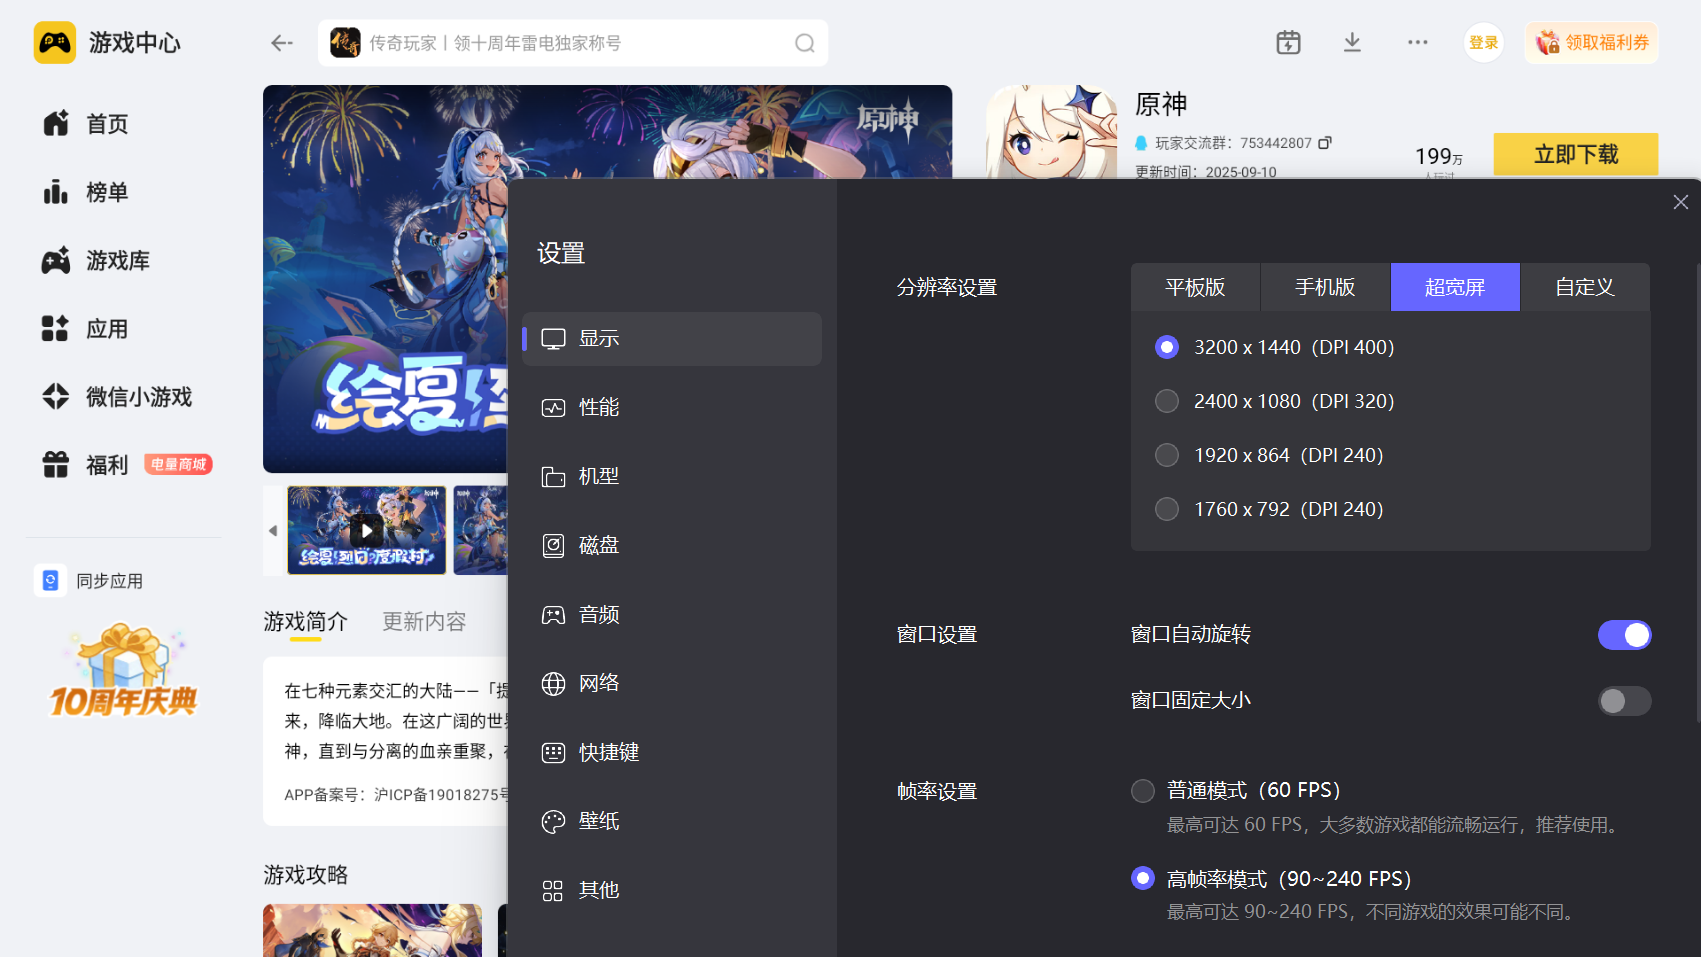Select High frame rate mode (90~240 FPS)
The width and height of the screenshot is (1701, 957).
1143,878
